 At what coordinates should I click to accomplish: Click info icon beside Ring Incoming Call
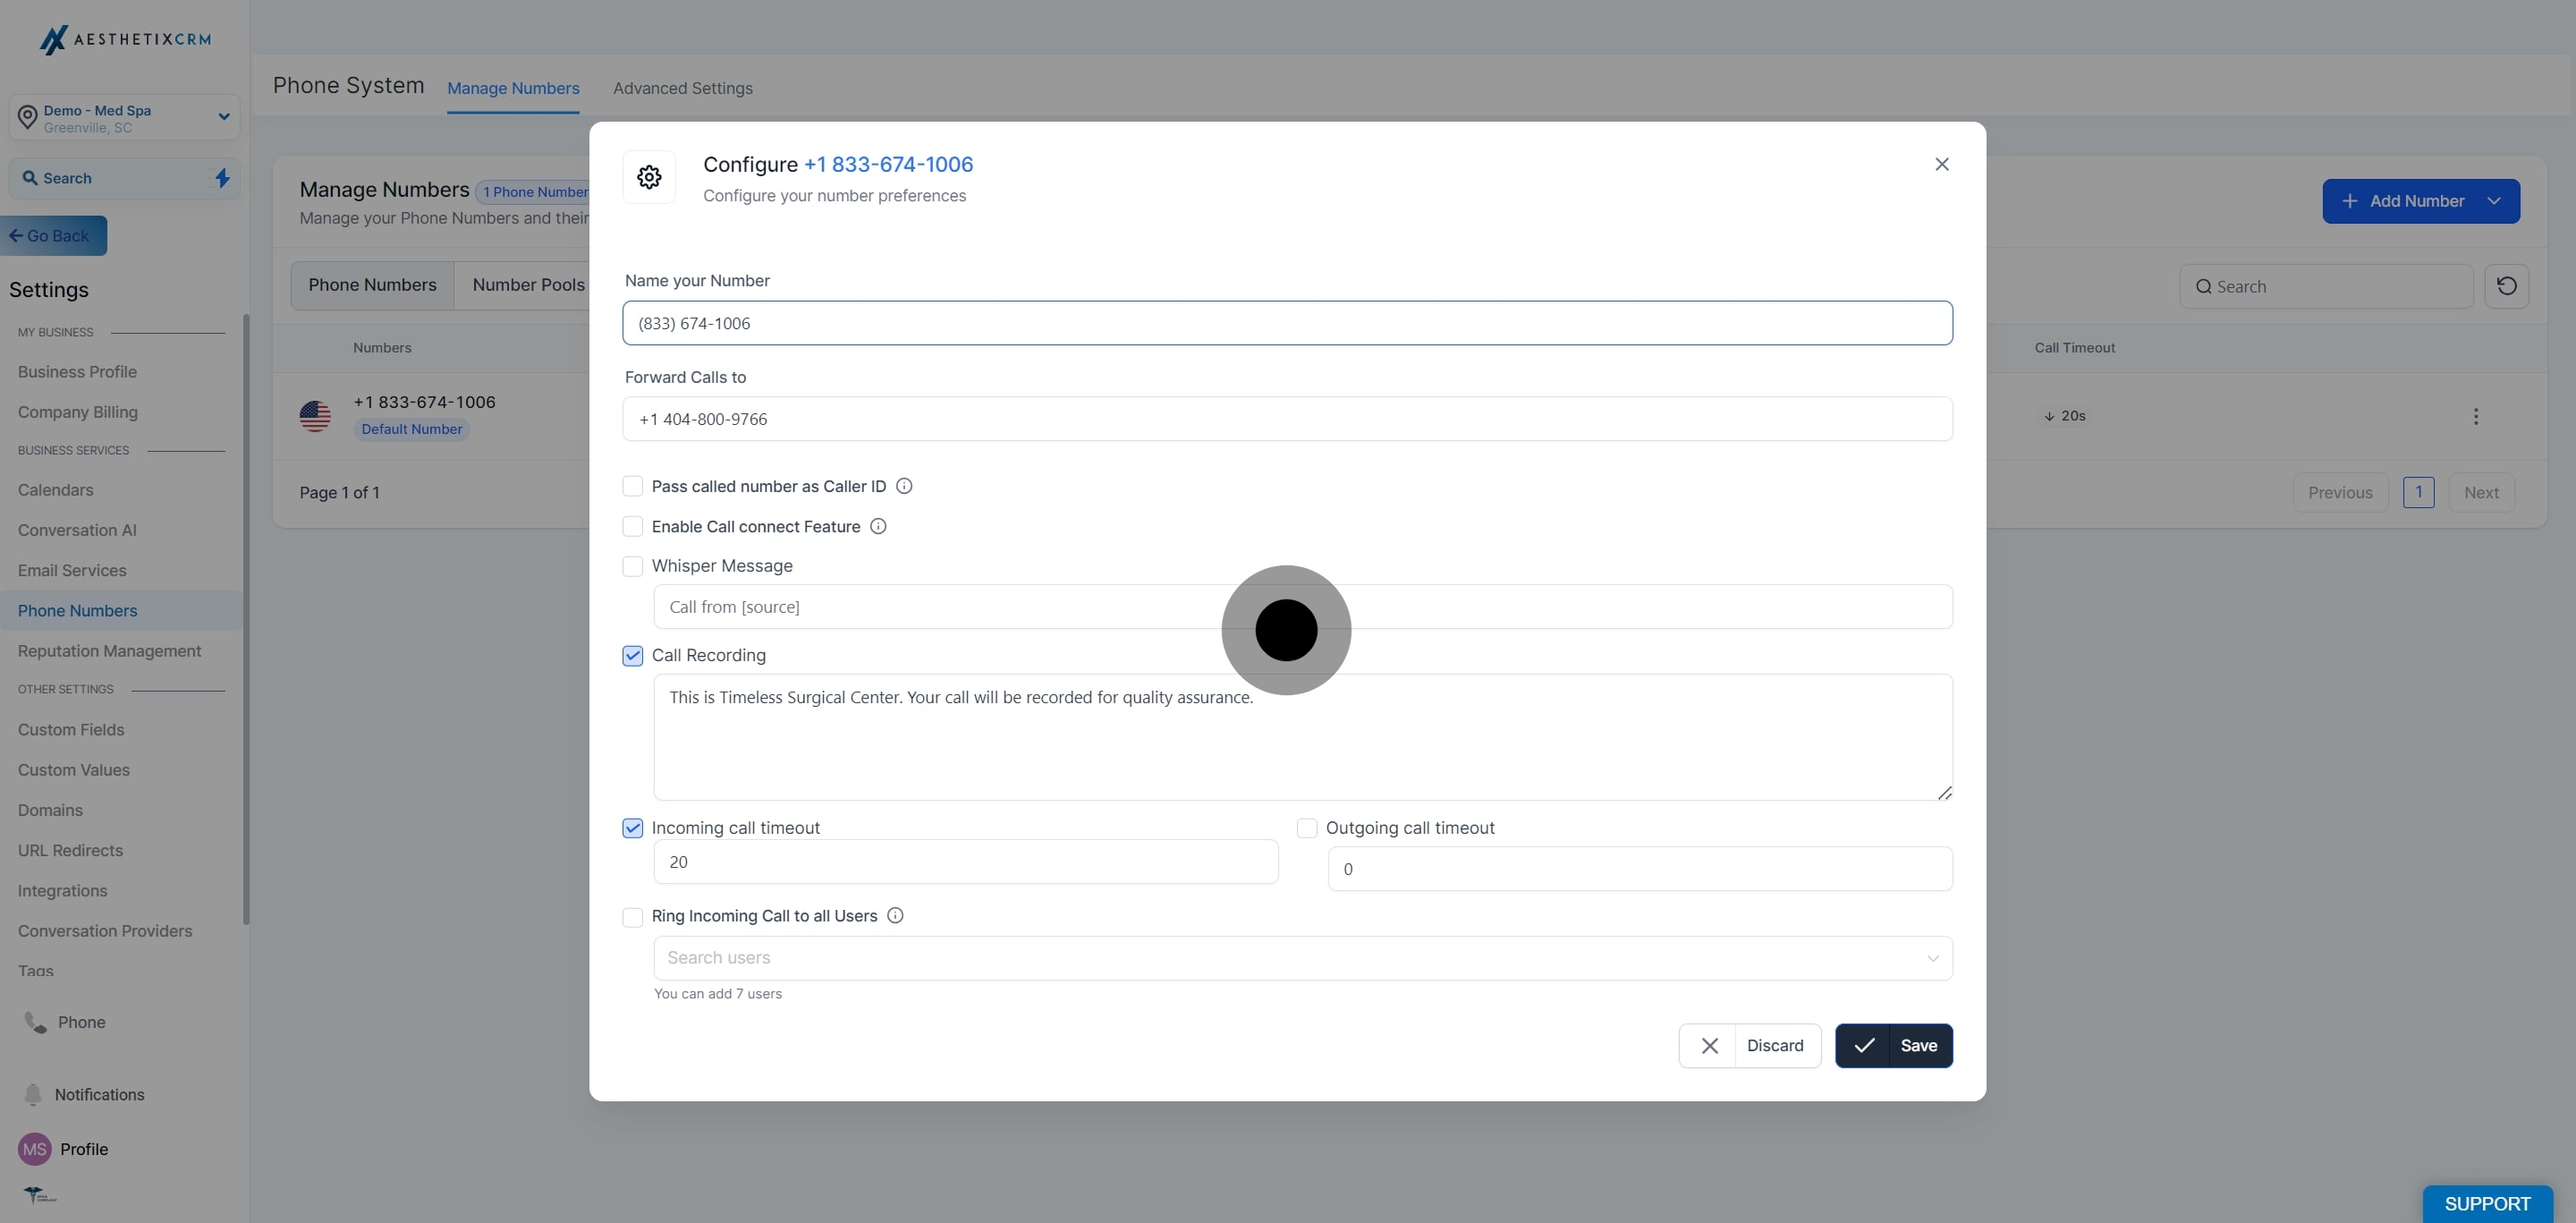pos(895,915)
